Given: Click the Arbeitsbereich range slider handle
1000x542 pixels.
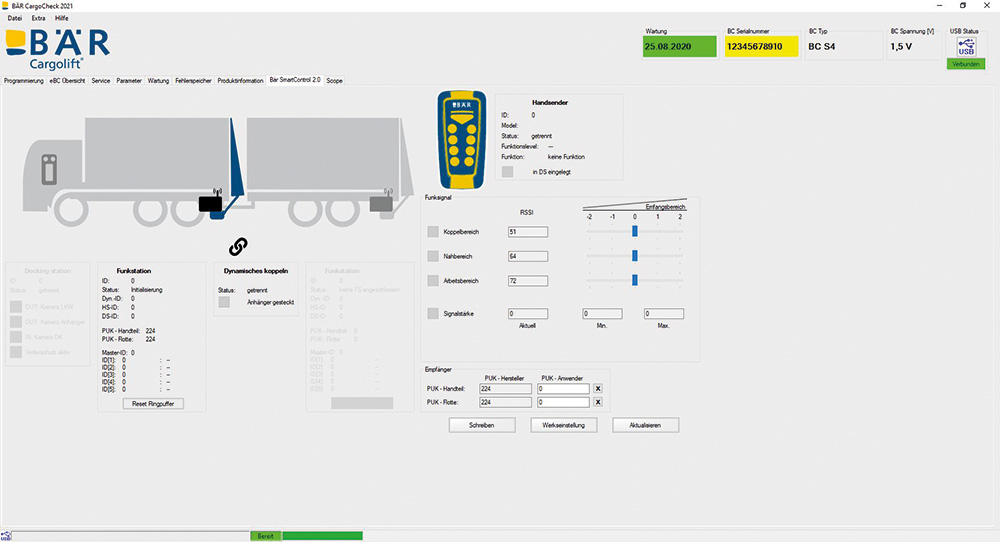Looking at the screenshot, I should coord(634,280).
